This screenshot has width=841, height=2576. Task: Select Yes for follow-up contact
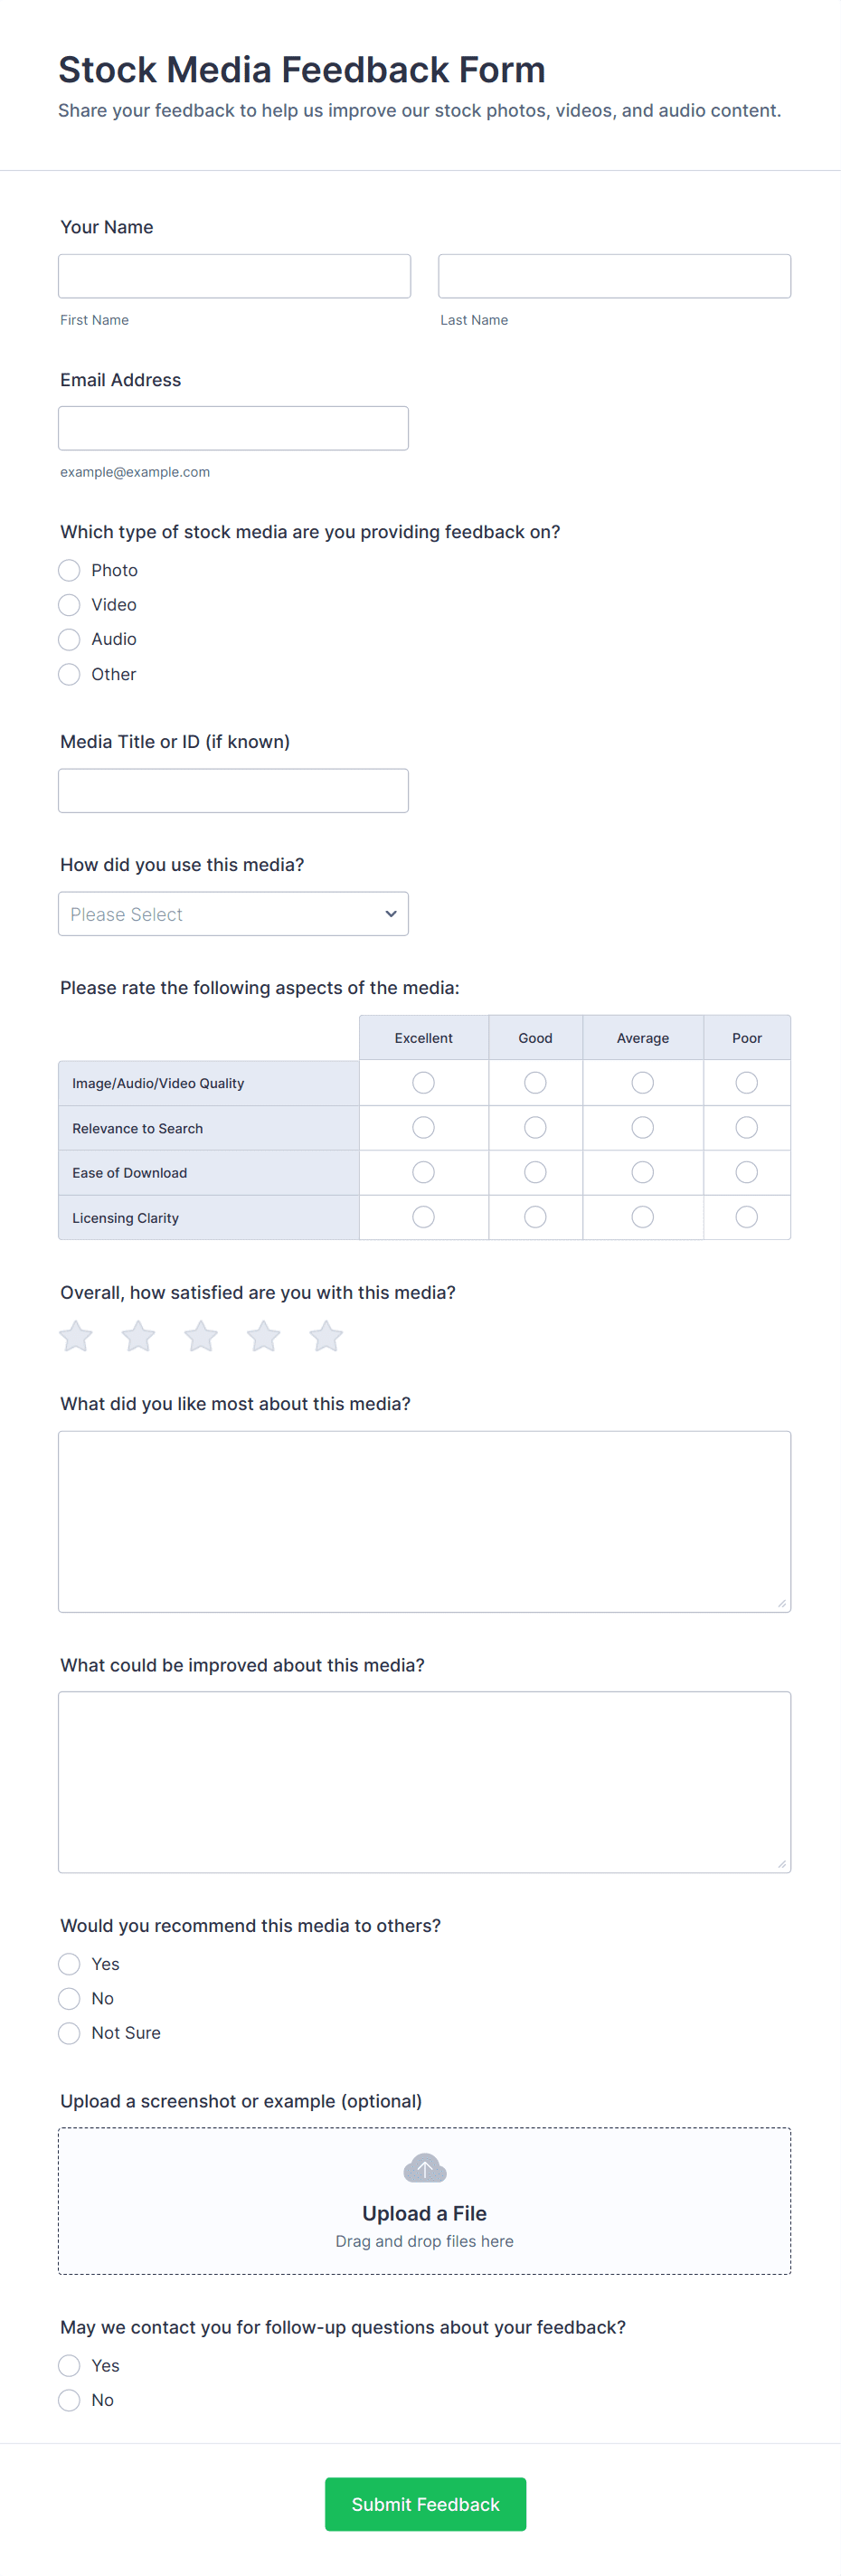(69, 2366)
